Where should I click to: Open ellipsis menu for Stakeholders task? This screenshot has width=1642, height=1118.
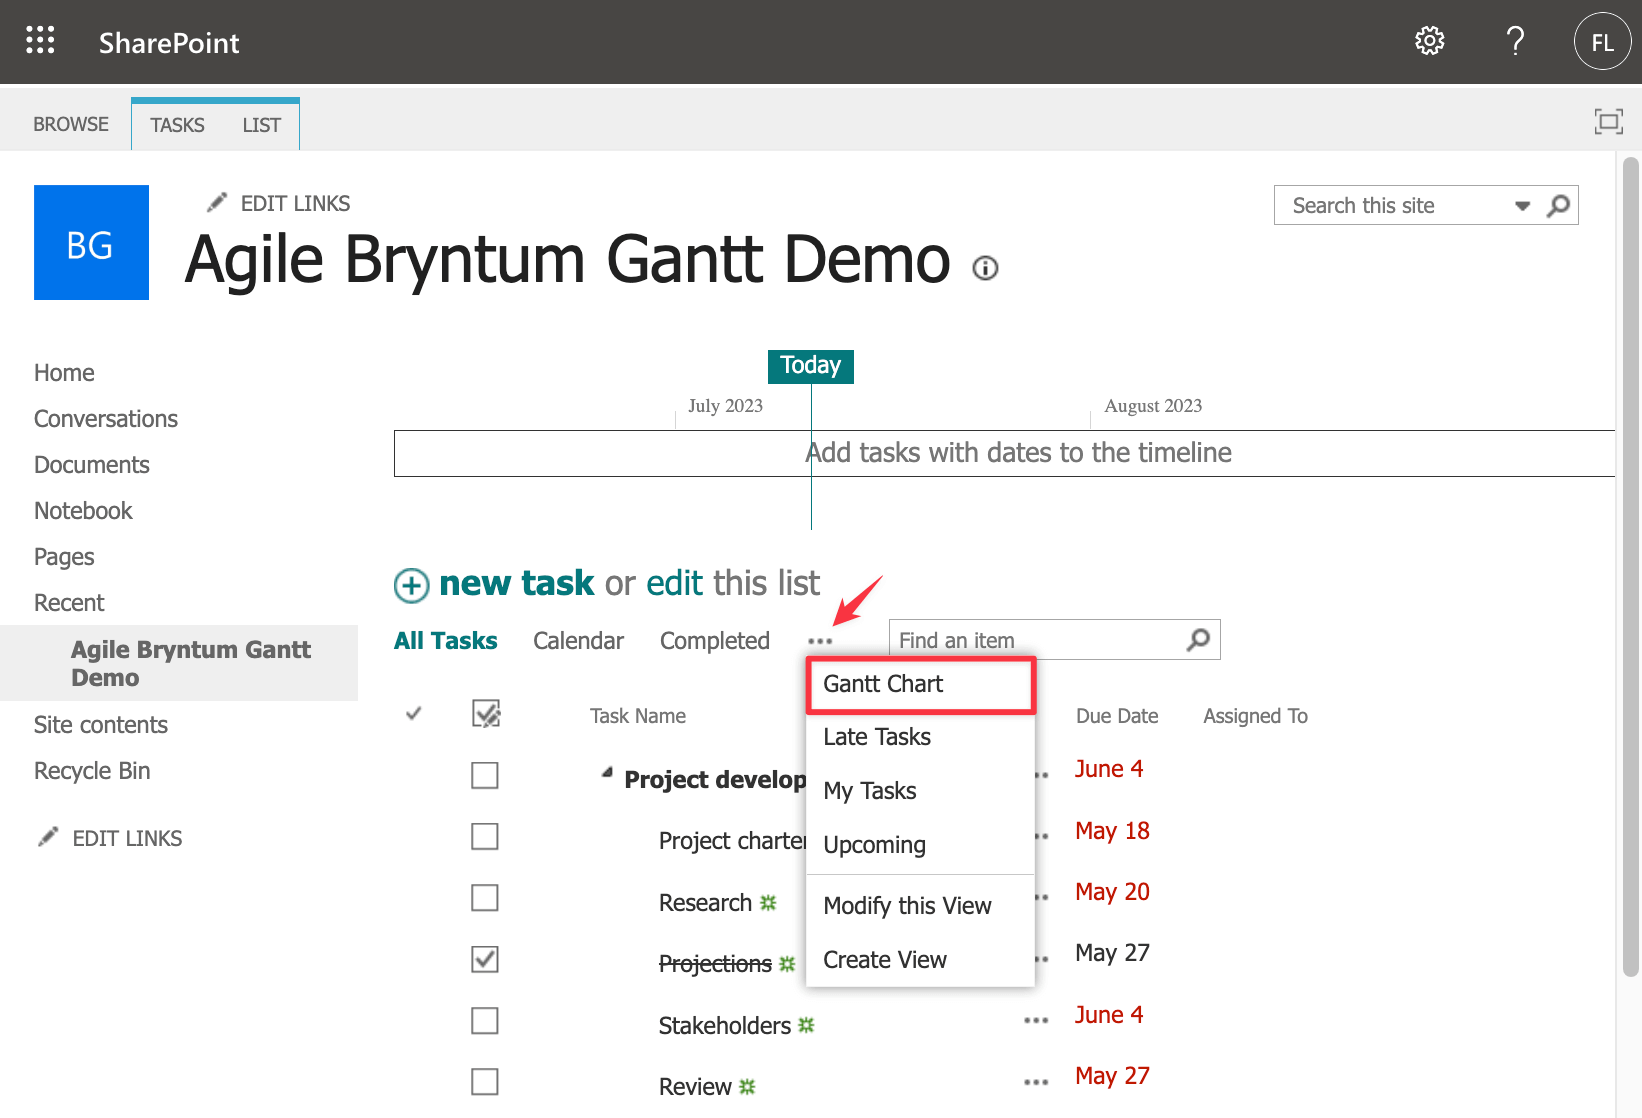click(x=1036, y=1021)
